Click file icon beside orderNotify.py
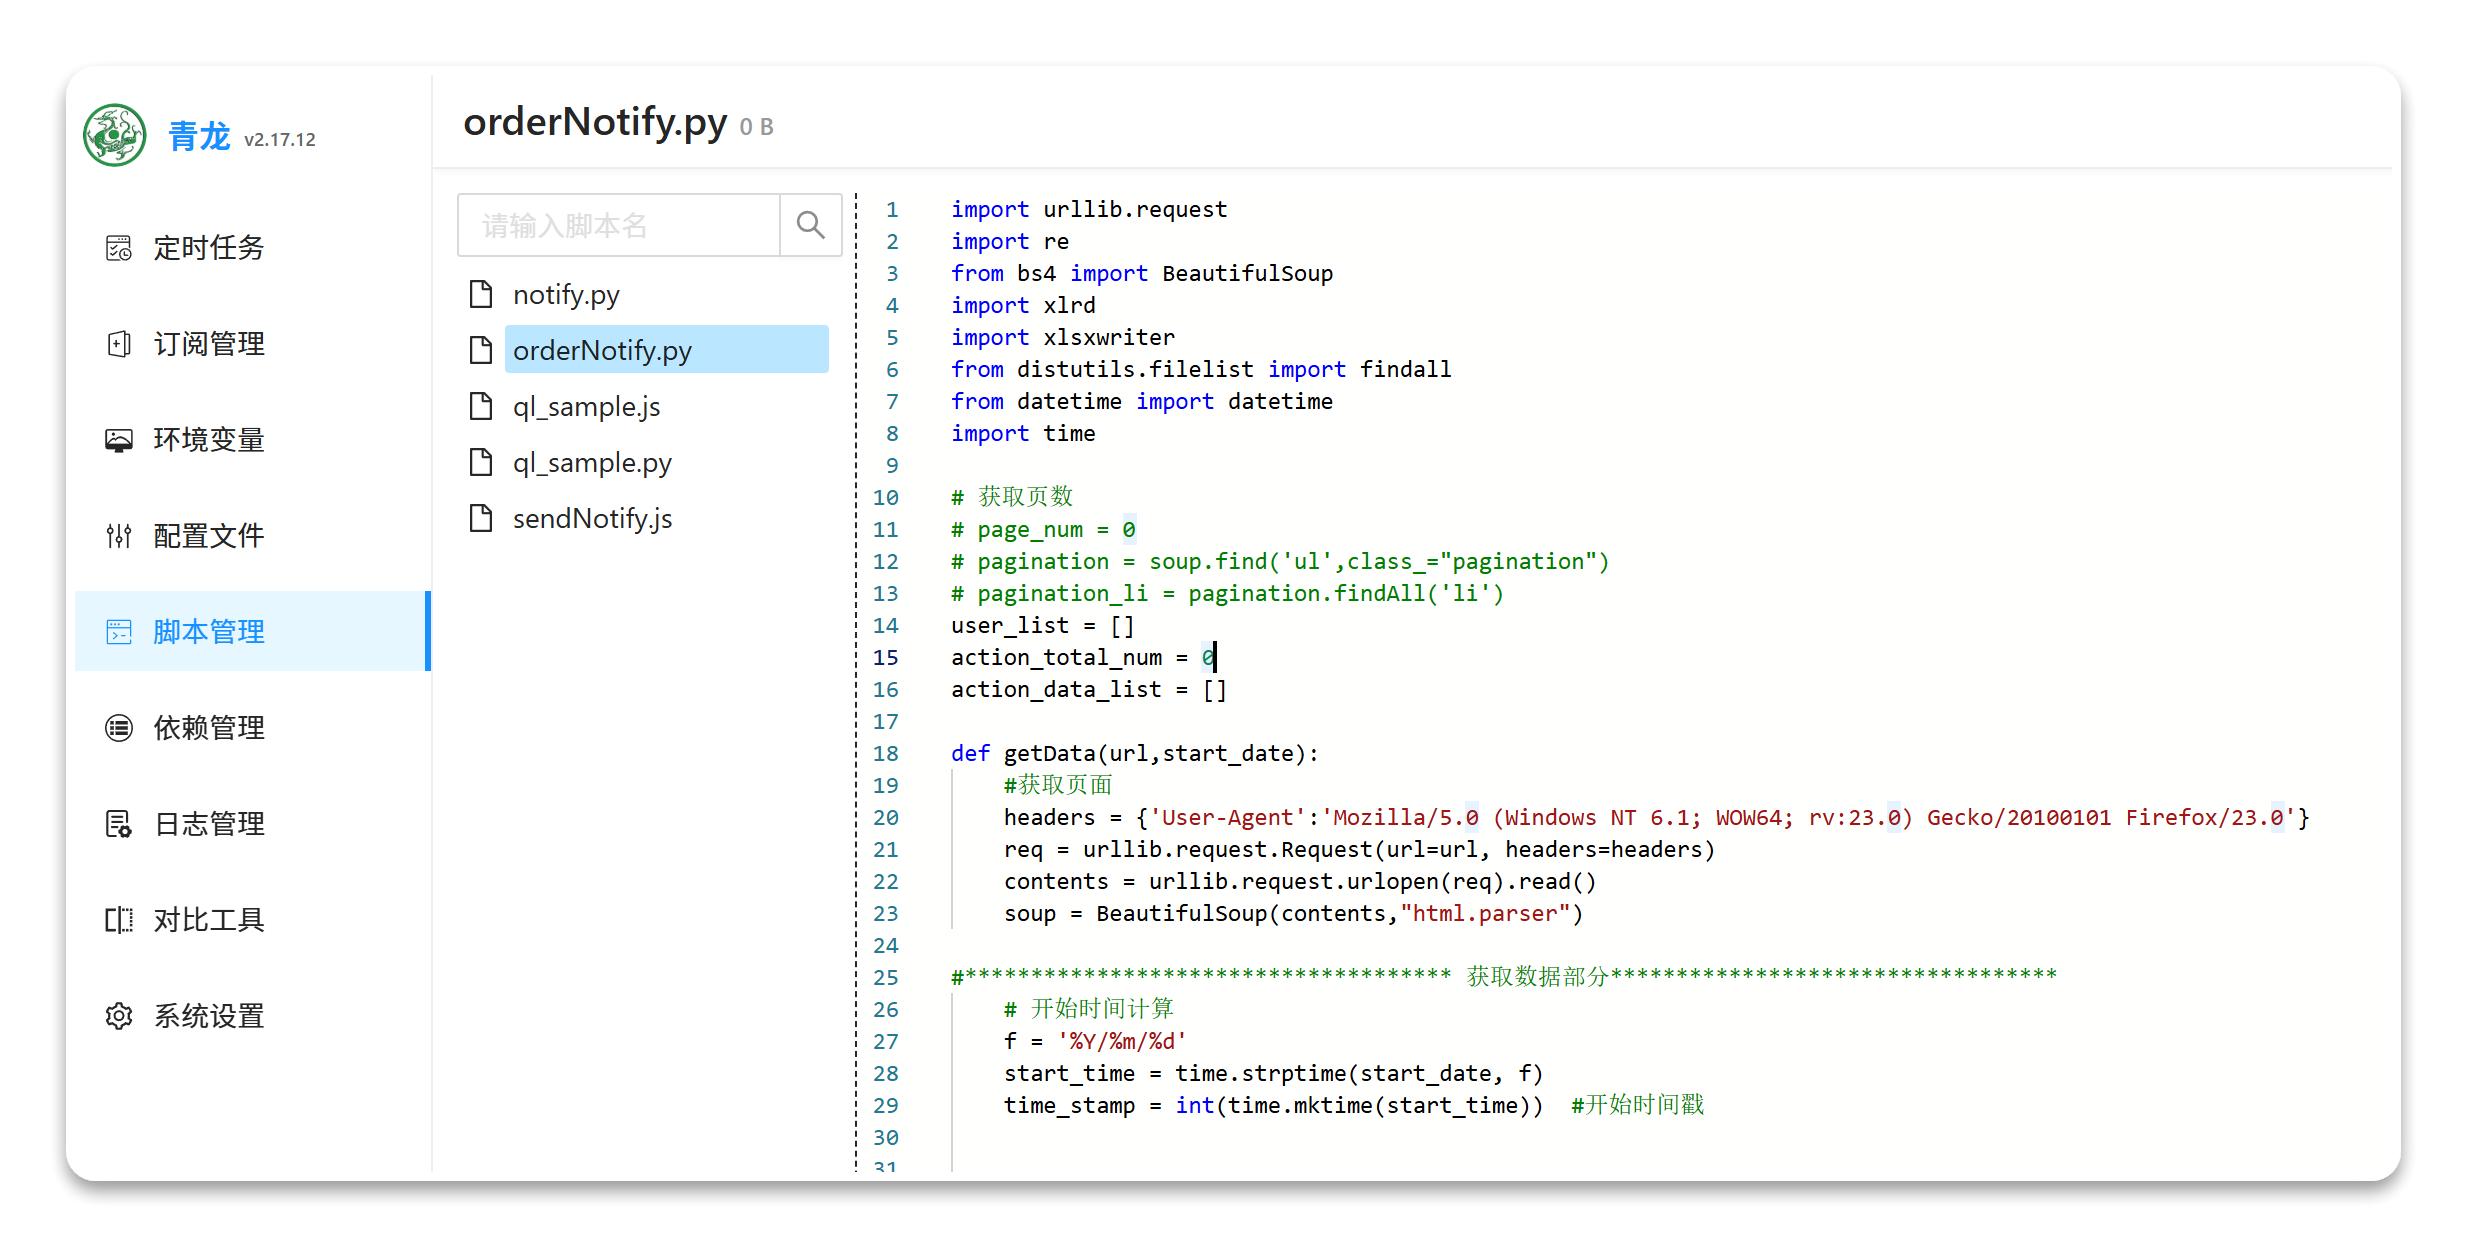This screenshot has height=1247, width=2467. click(x=481, y=350)
